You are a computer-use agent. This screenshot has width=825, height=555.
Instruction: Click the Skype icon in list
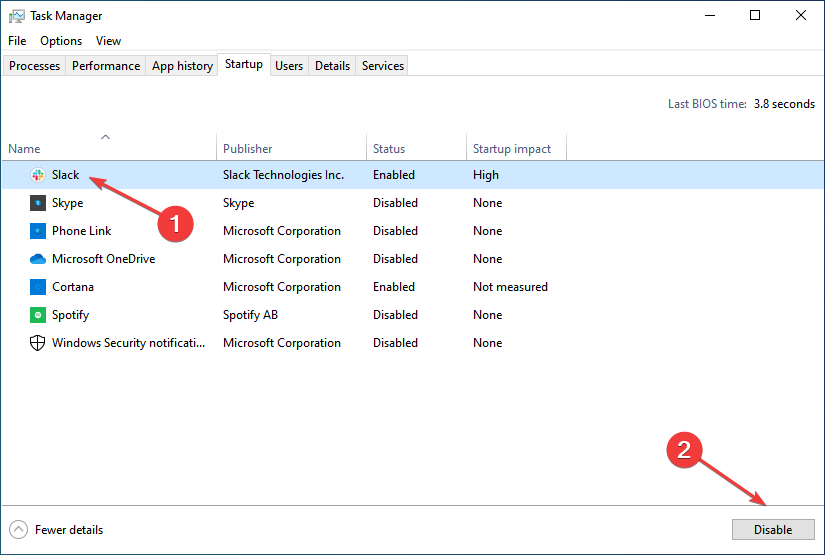point(37,203)
